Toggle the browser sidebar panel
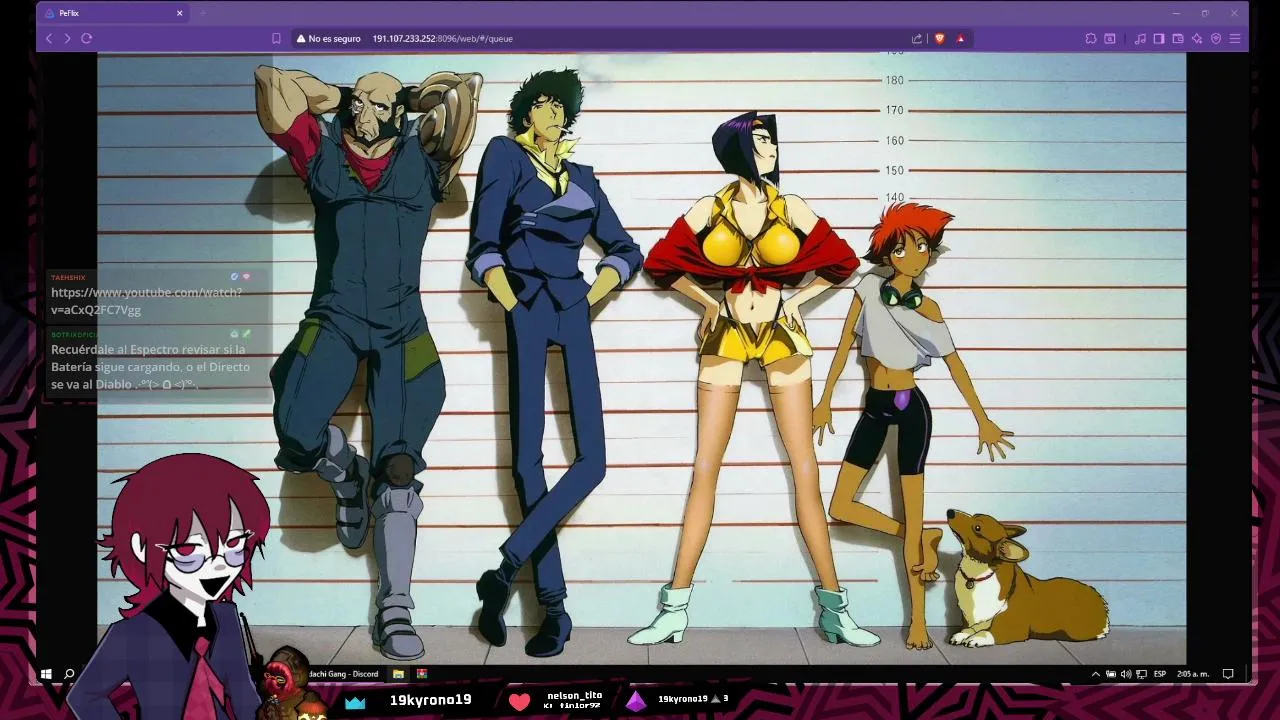The image size is (1280, 720). 1159,38
